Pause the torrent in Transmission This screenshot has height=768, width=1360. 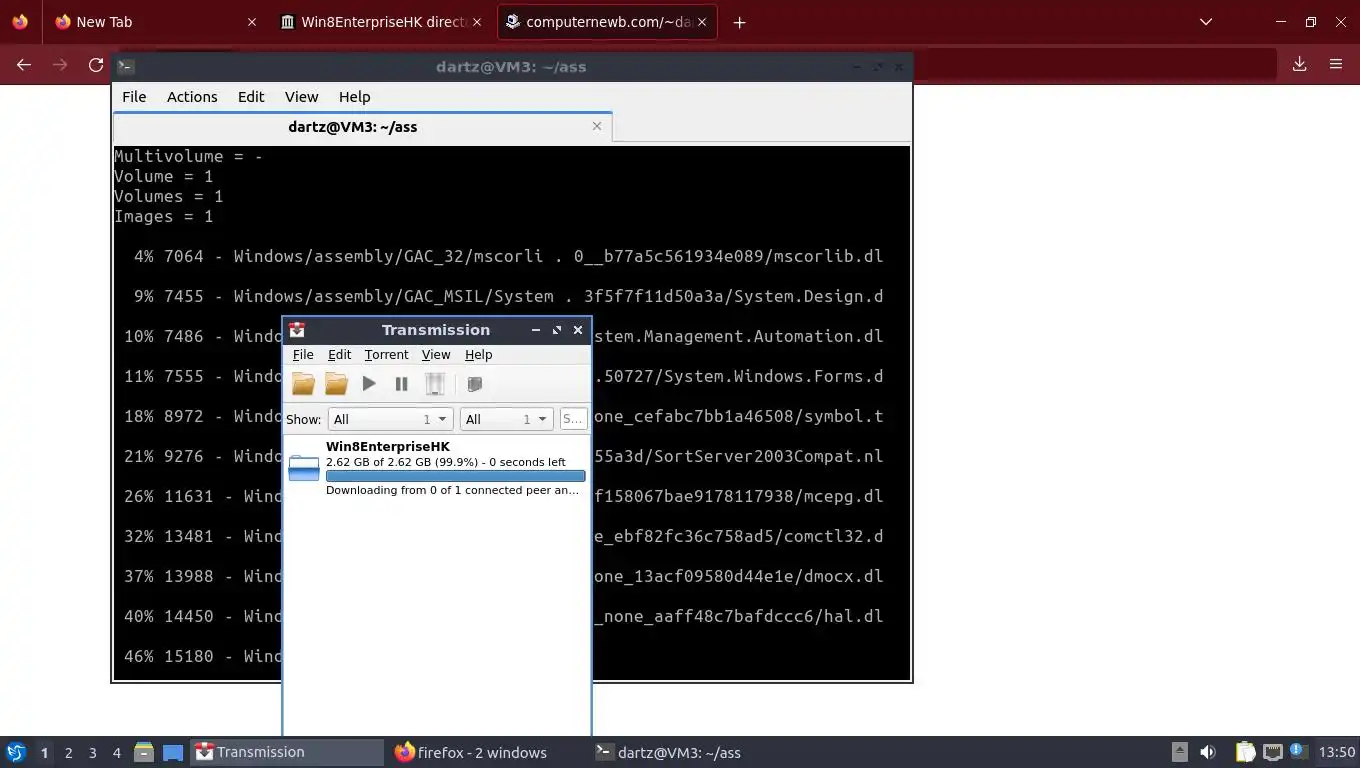tap(401, 383)
